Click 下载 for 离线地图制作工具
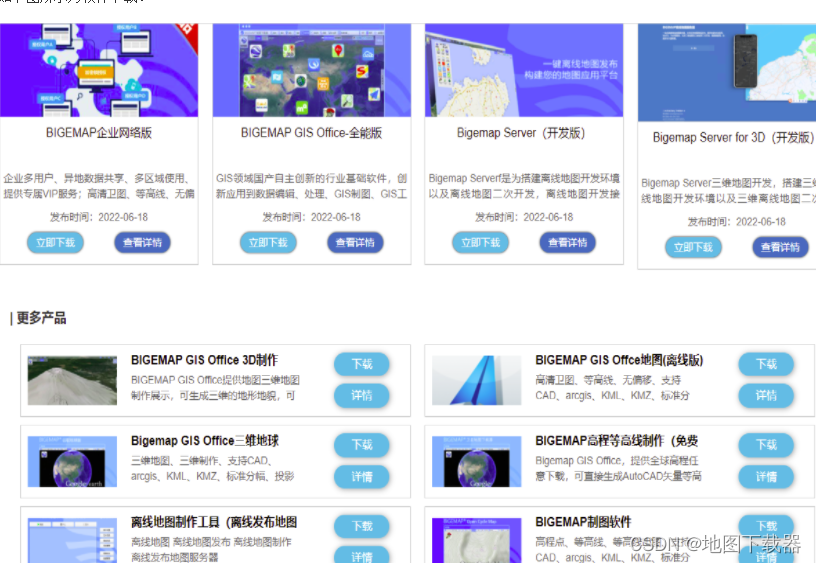Viewport: 816px width, 563px height. point(362,526)
